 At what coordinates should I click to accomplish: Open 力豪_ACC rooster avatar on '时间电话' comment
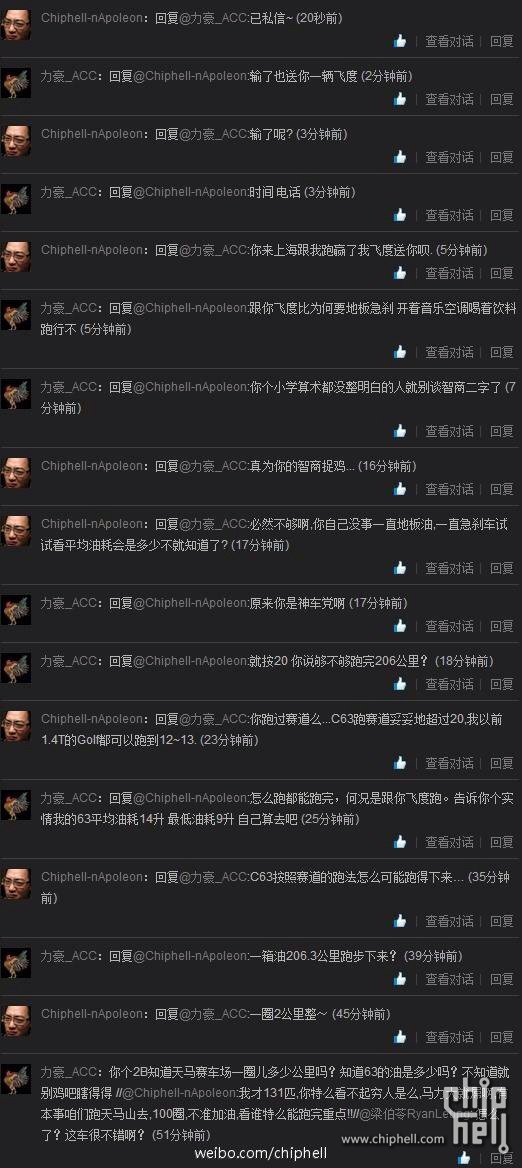(x=16, y=199)
